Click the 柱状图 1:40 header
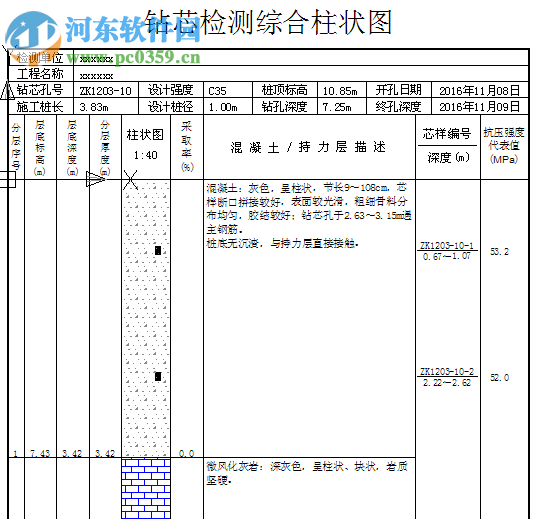The image size is (551, 519). [x=145, y=144]
